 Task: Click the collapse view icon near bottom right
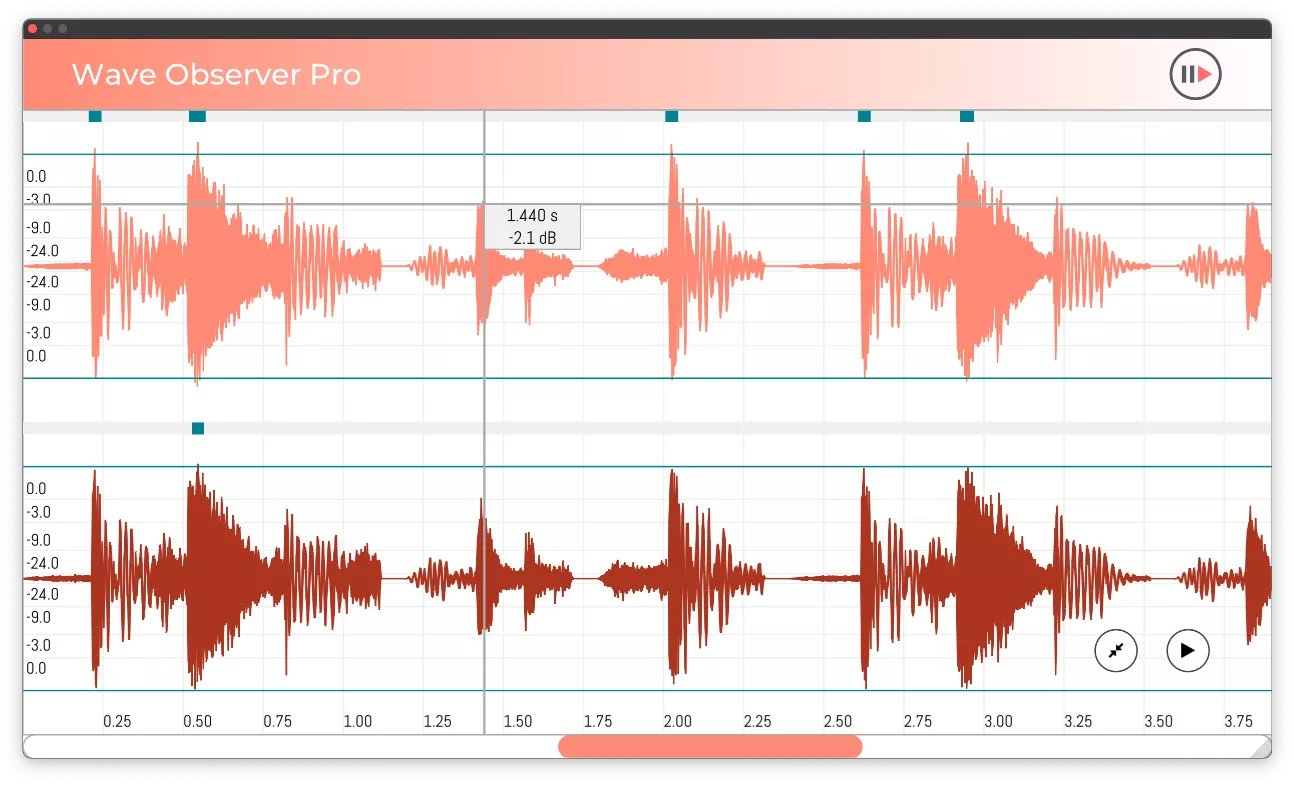click(1115, 651)
